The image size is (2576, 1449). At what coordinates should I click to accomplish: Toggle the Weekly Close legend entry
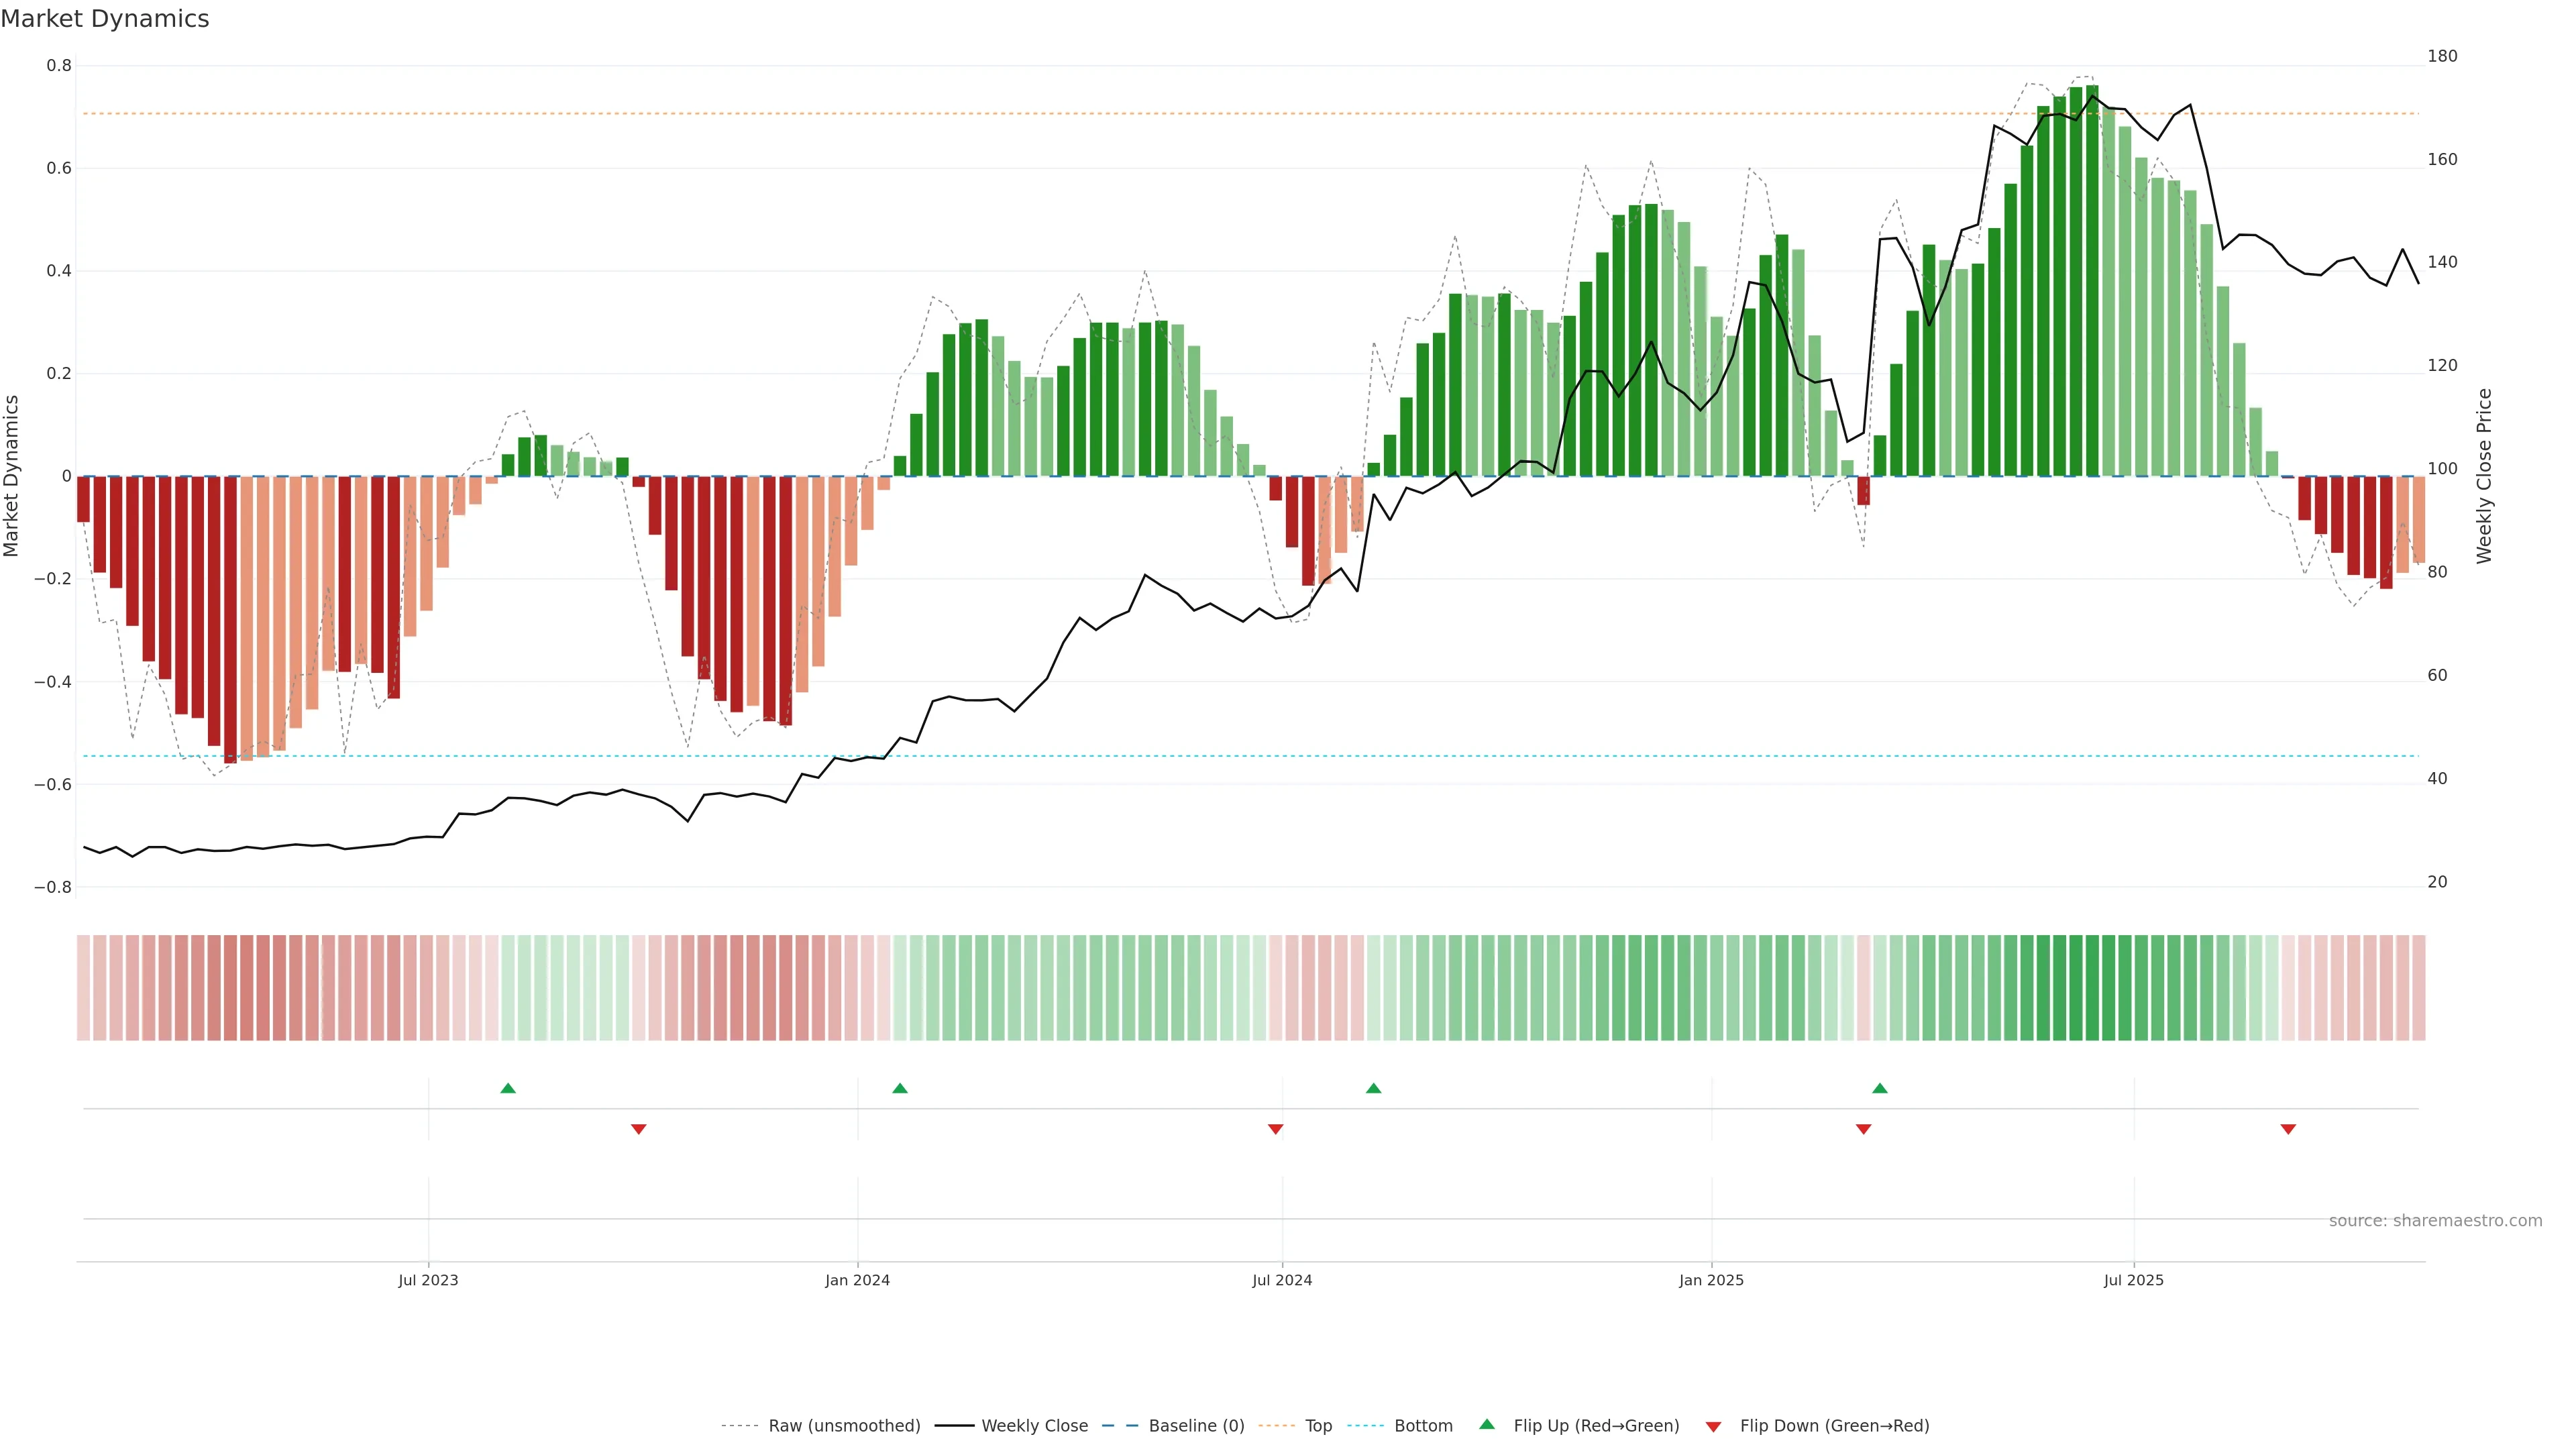pos(1034,1426)
